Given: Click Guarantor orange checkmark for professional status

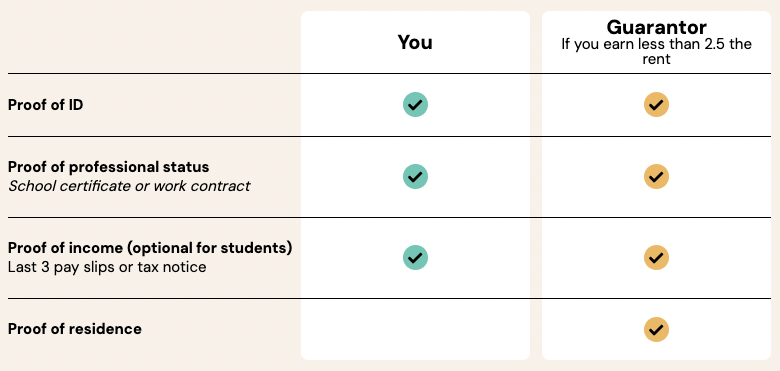Looking at the screenshot, I should (656, 177).
